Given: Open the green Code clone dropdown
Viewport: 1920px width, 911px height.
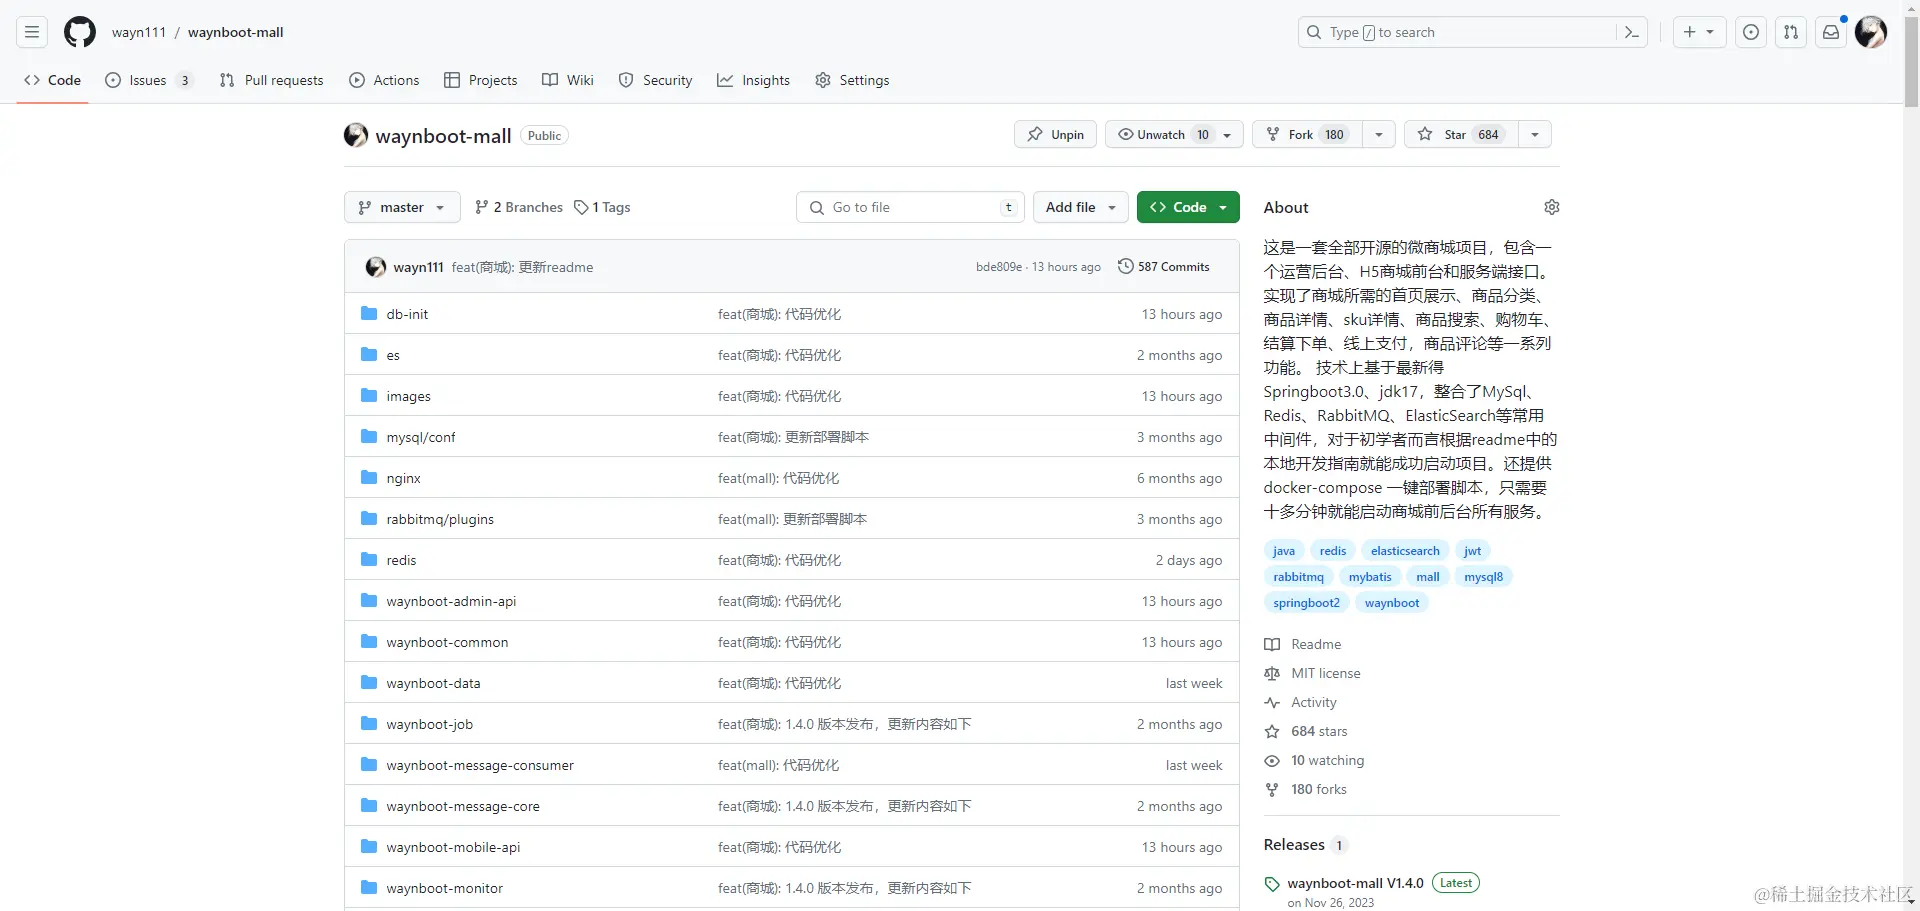Looking at the screenshot, I should 1188,207.
